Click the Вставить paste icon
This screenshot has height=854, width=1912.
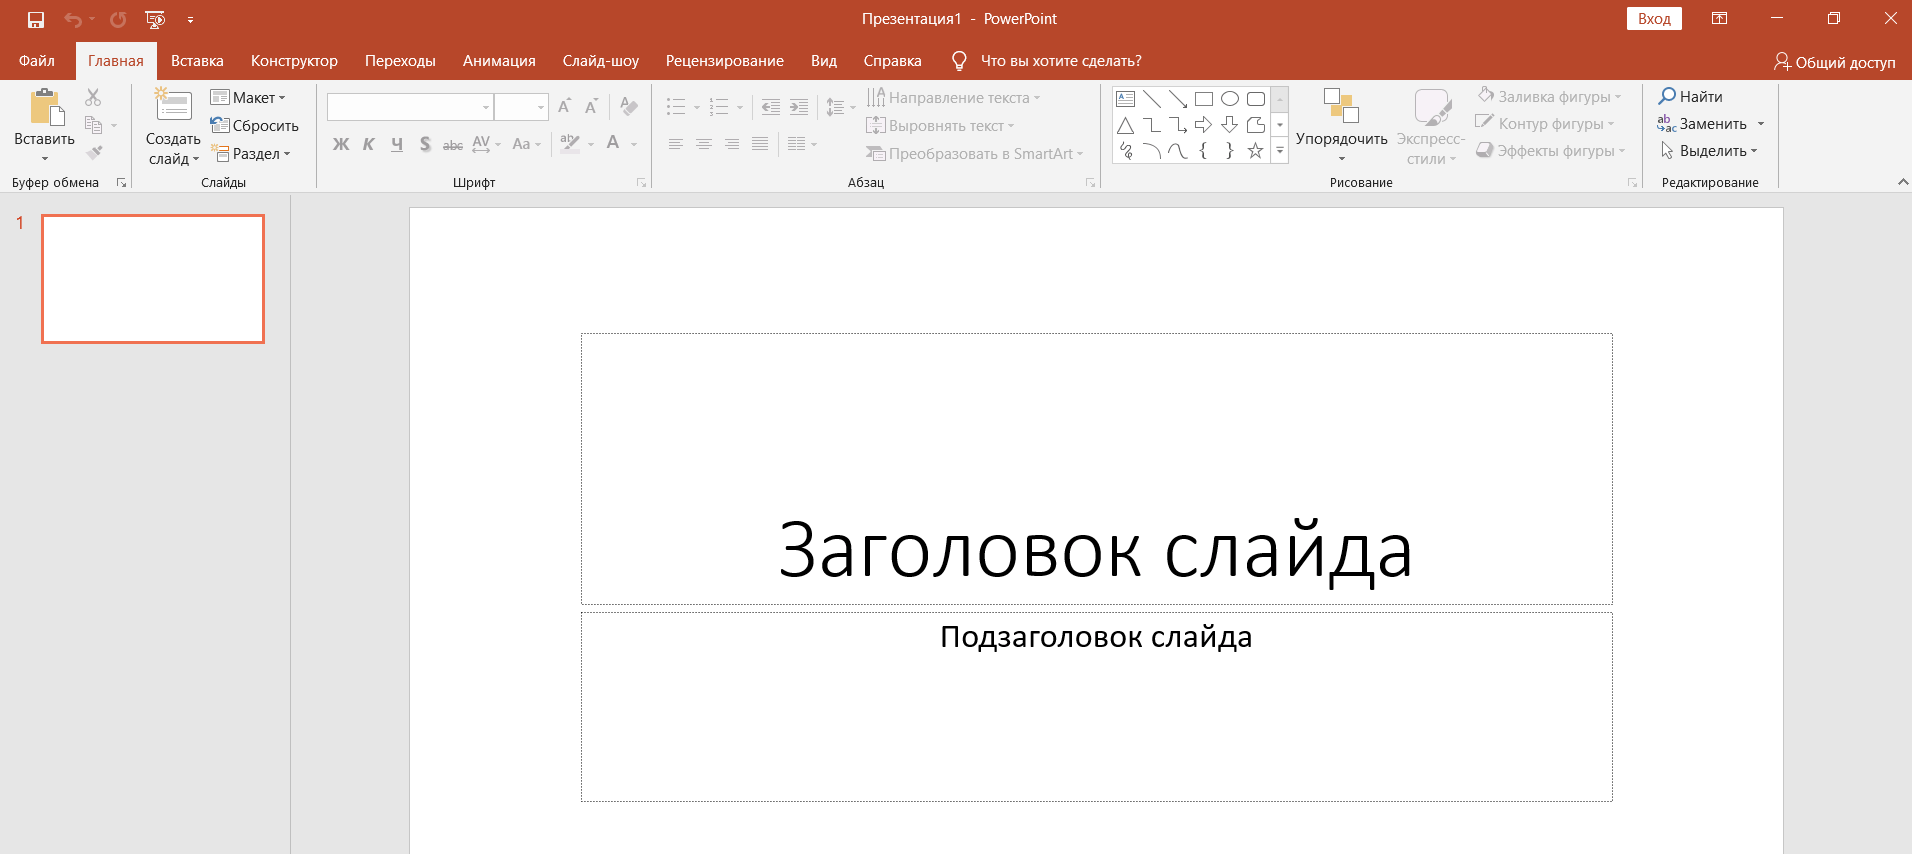coord(45,108)
